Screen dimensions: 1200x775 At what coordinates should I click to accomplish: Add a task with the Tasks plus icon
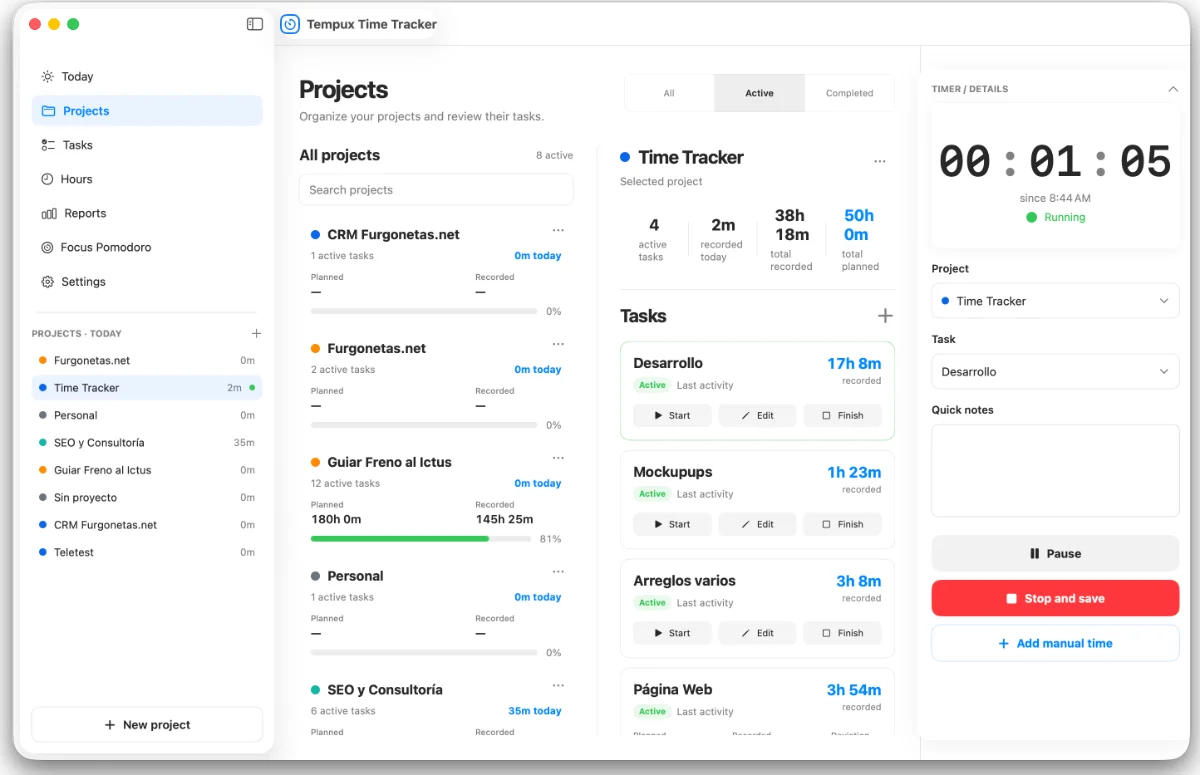885,316
